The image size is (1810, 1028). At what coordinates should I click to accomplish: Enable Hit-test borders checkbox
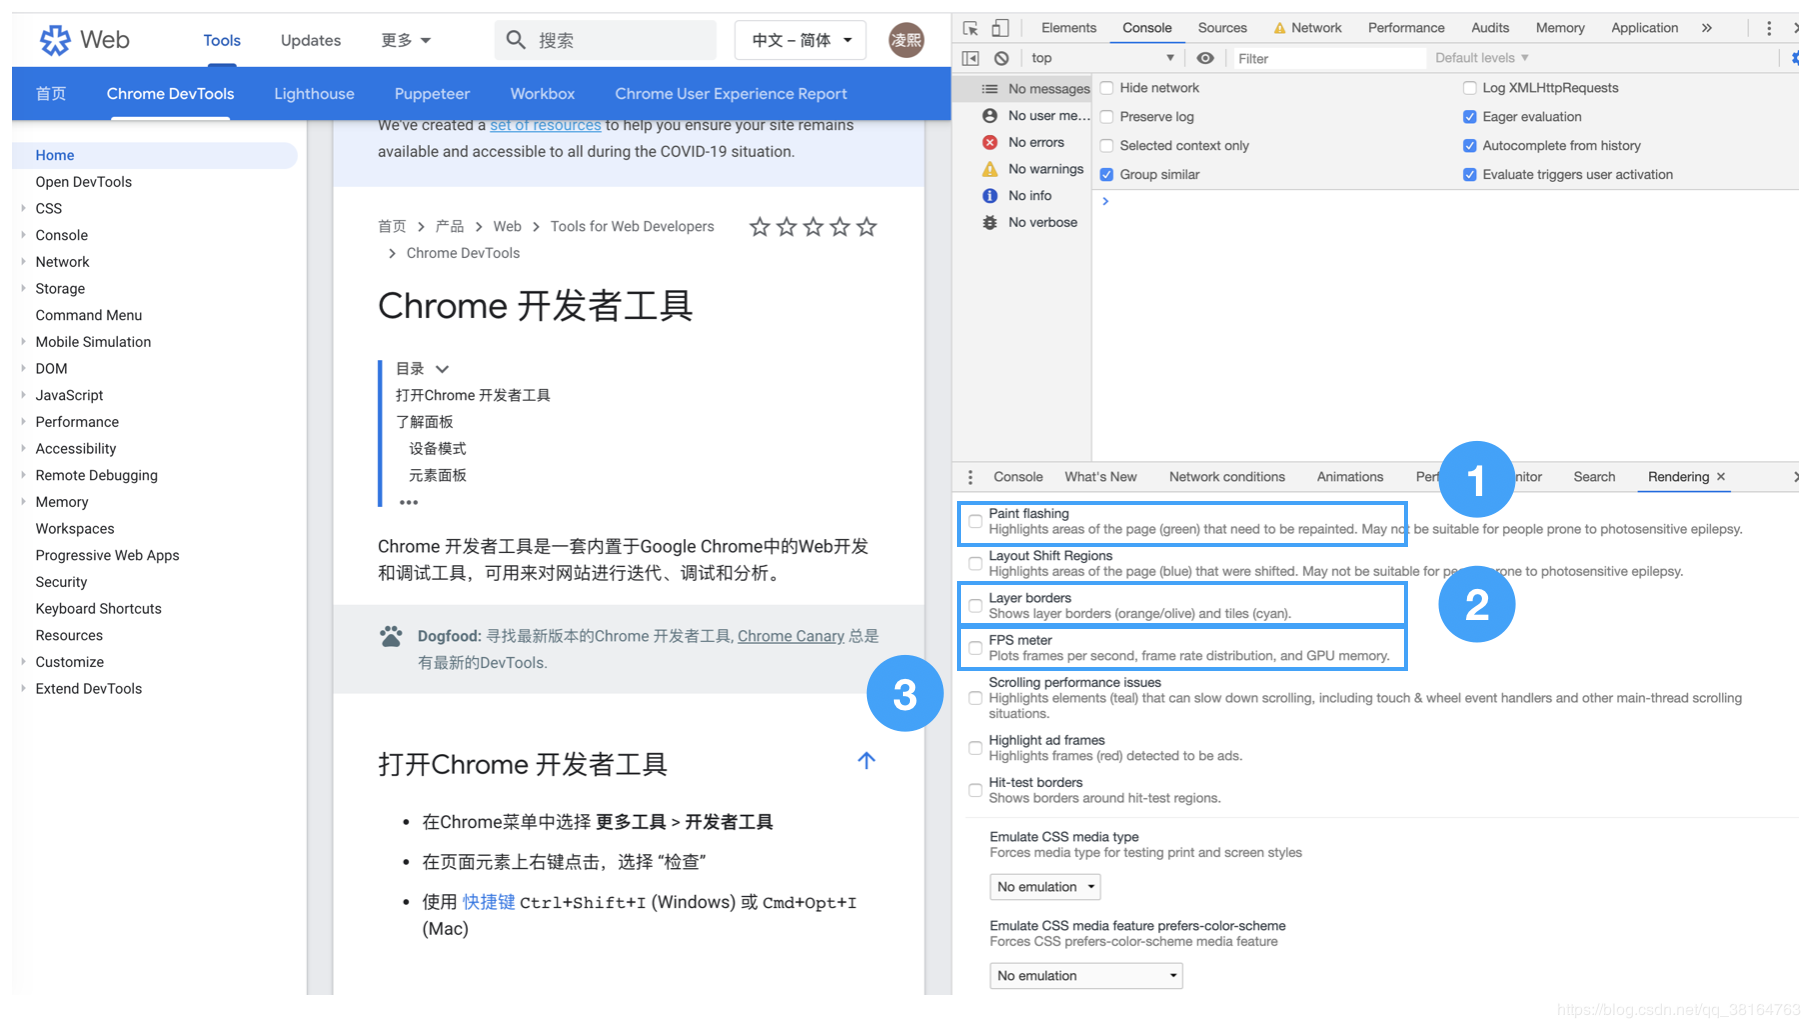click(975, 790)
